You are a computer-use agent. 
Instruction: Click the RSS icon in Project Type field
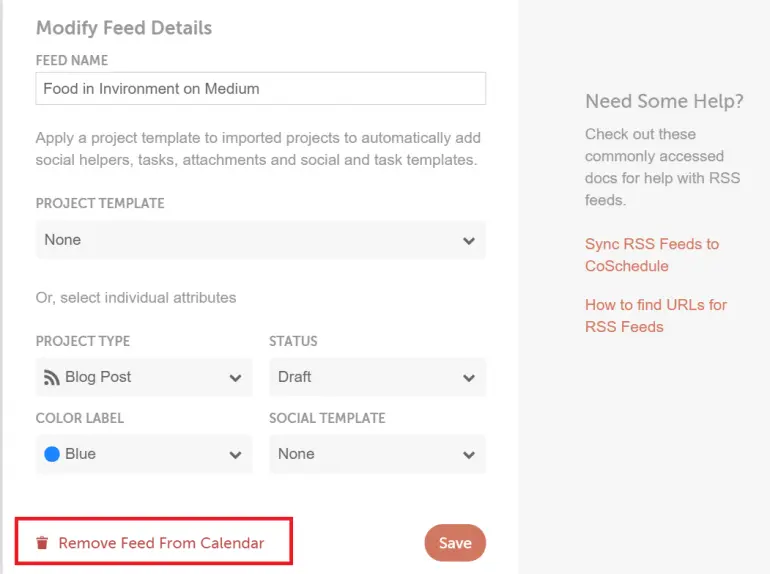(x=52, y=378)
